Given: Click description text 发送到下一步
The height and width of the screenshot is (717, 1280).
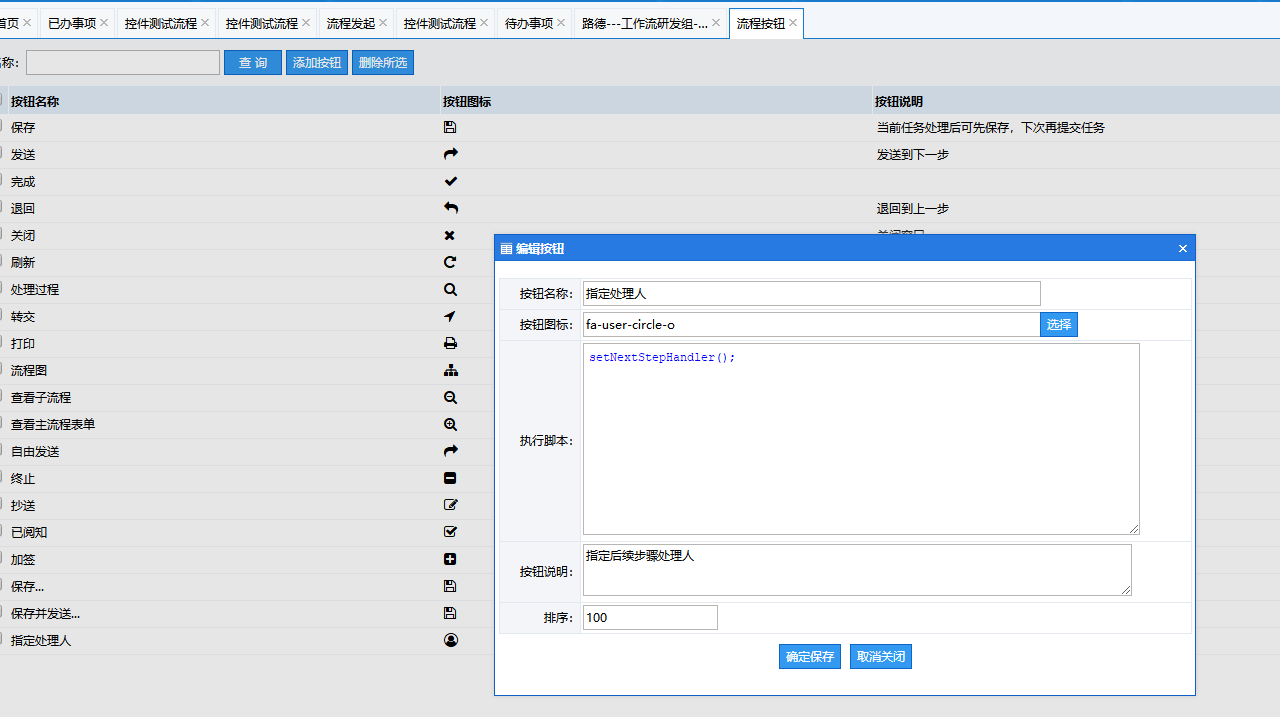Looking at the screenshot, I should coord(913,155).
